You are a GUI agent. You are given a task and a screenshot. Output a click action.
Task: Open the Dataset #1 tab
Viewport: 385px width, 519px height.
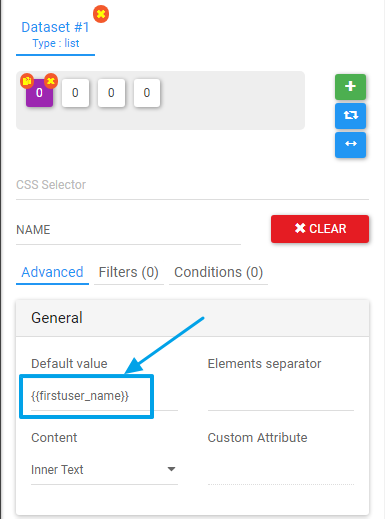click(55, 35)
